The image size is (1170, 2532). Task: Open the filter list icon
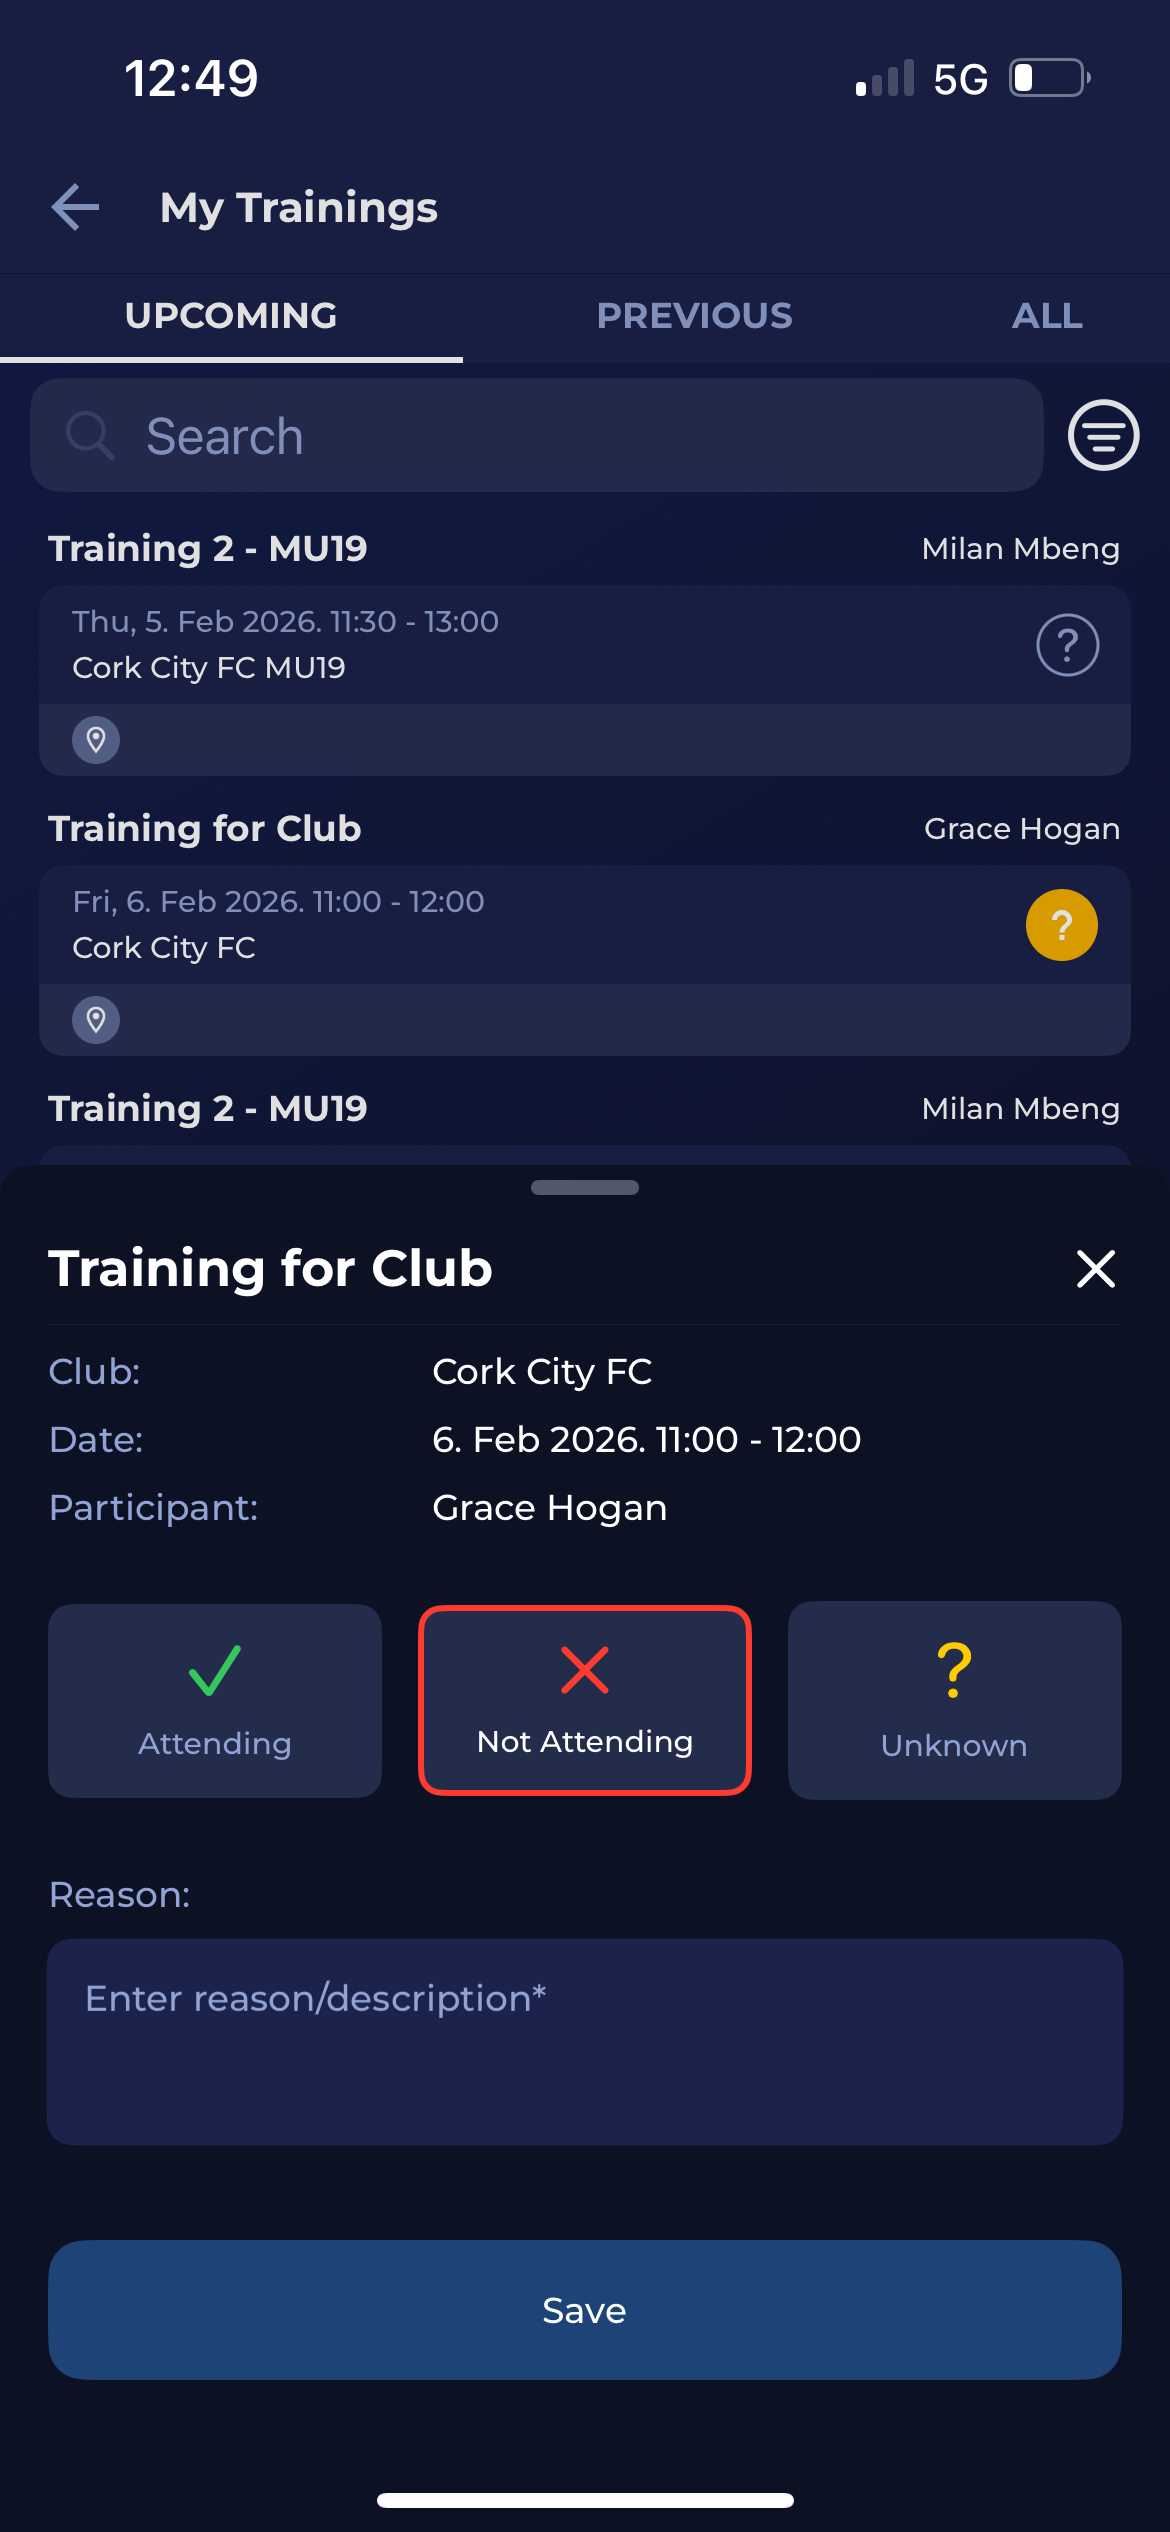[1103, 435]
